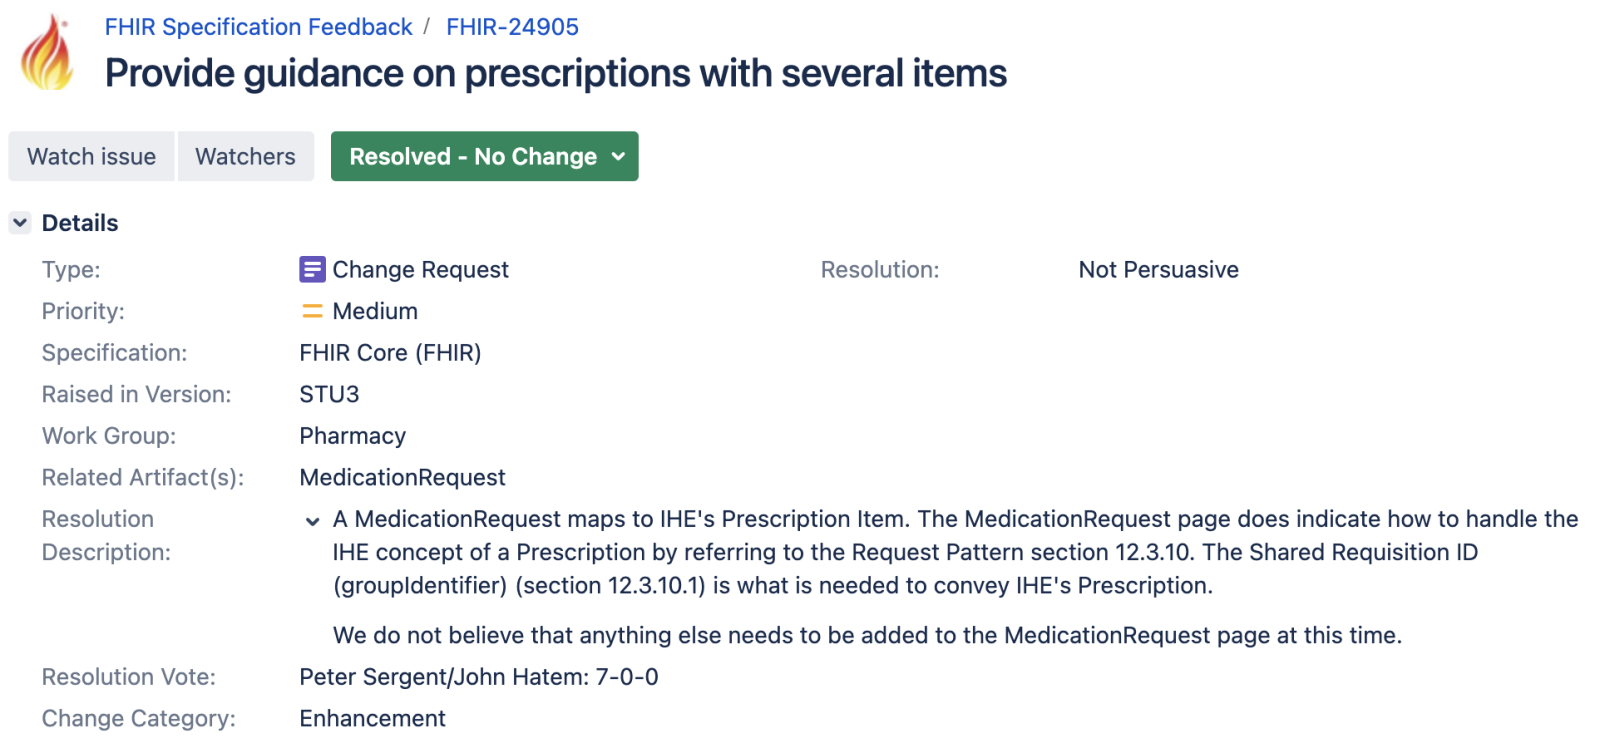The image size is (1600, 743).
Task: Collapse the Details section chevron
Action: tap(20, 223)
